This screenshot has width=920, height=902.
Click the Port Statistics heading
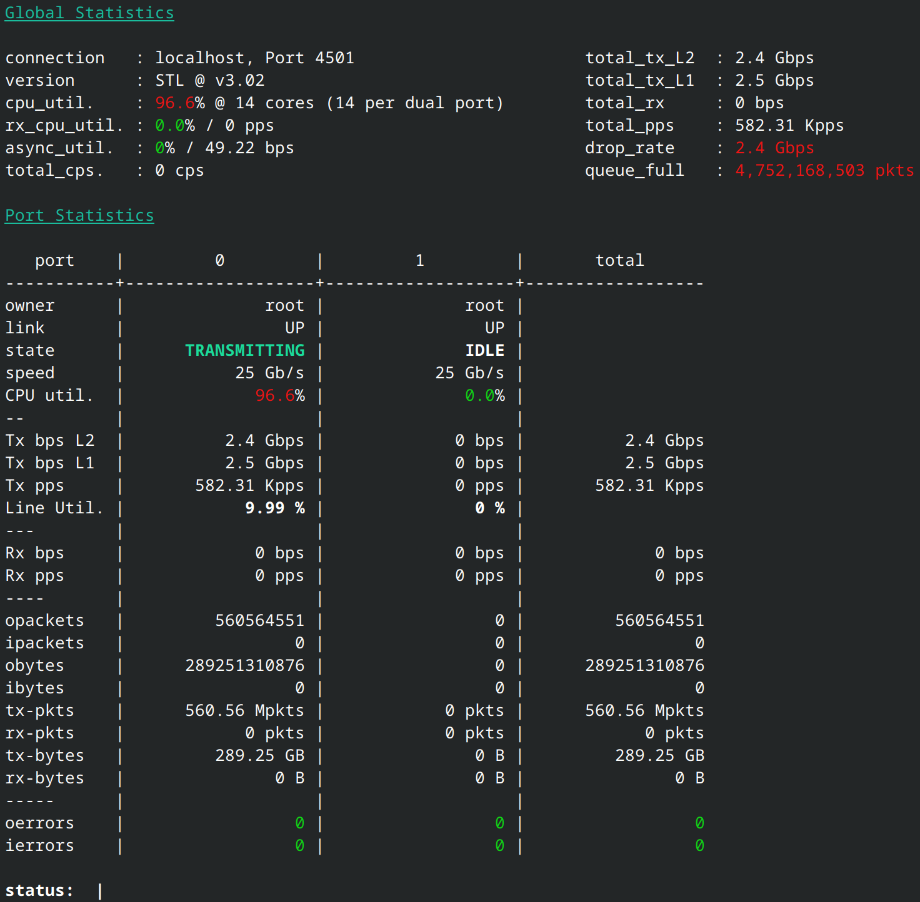[x=79, y=215]
